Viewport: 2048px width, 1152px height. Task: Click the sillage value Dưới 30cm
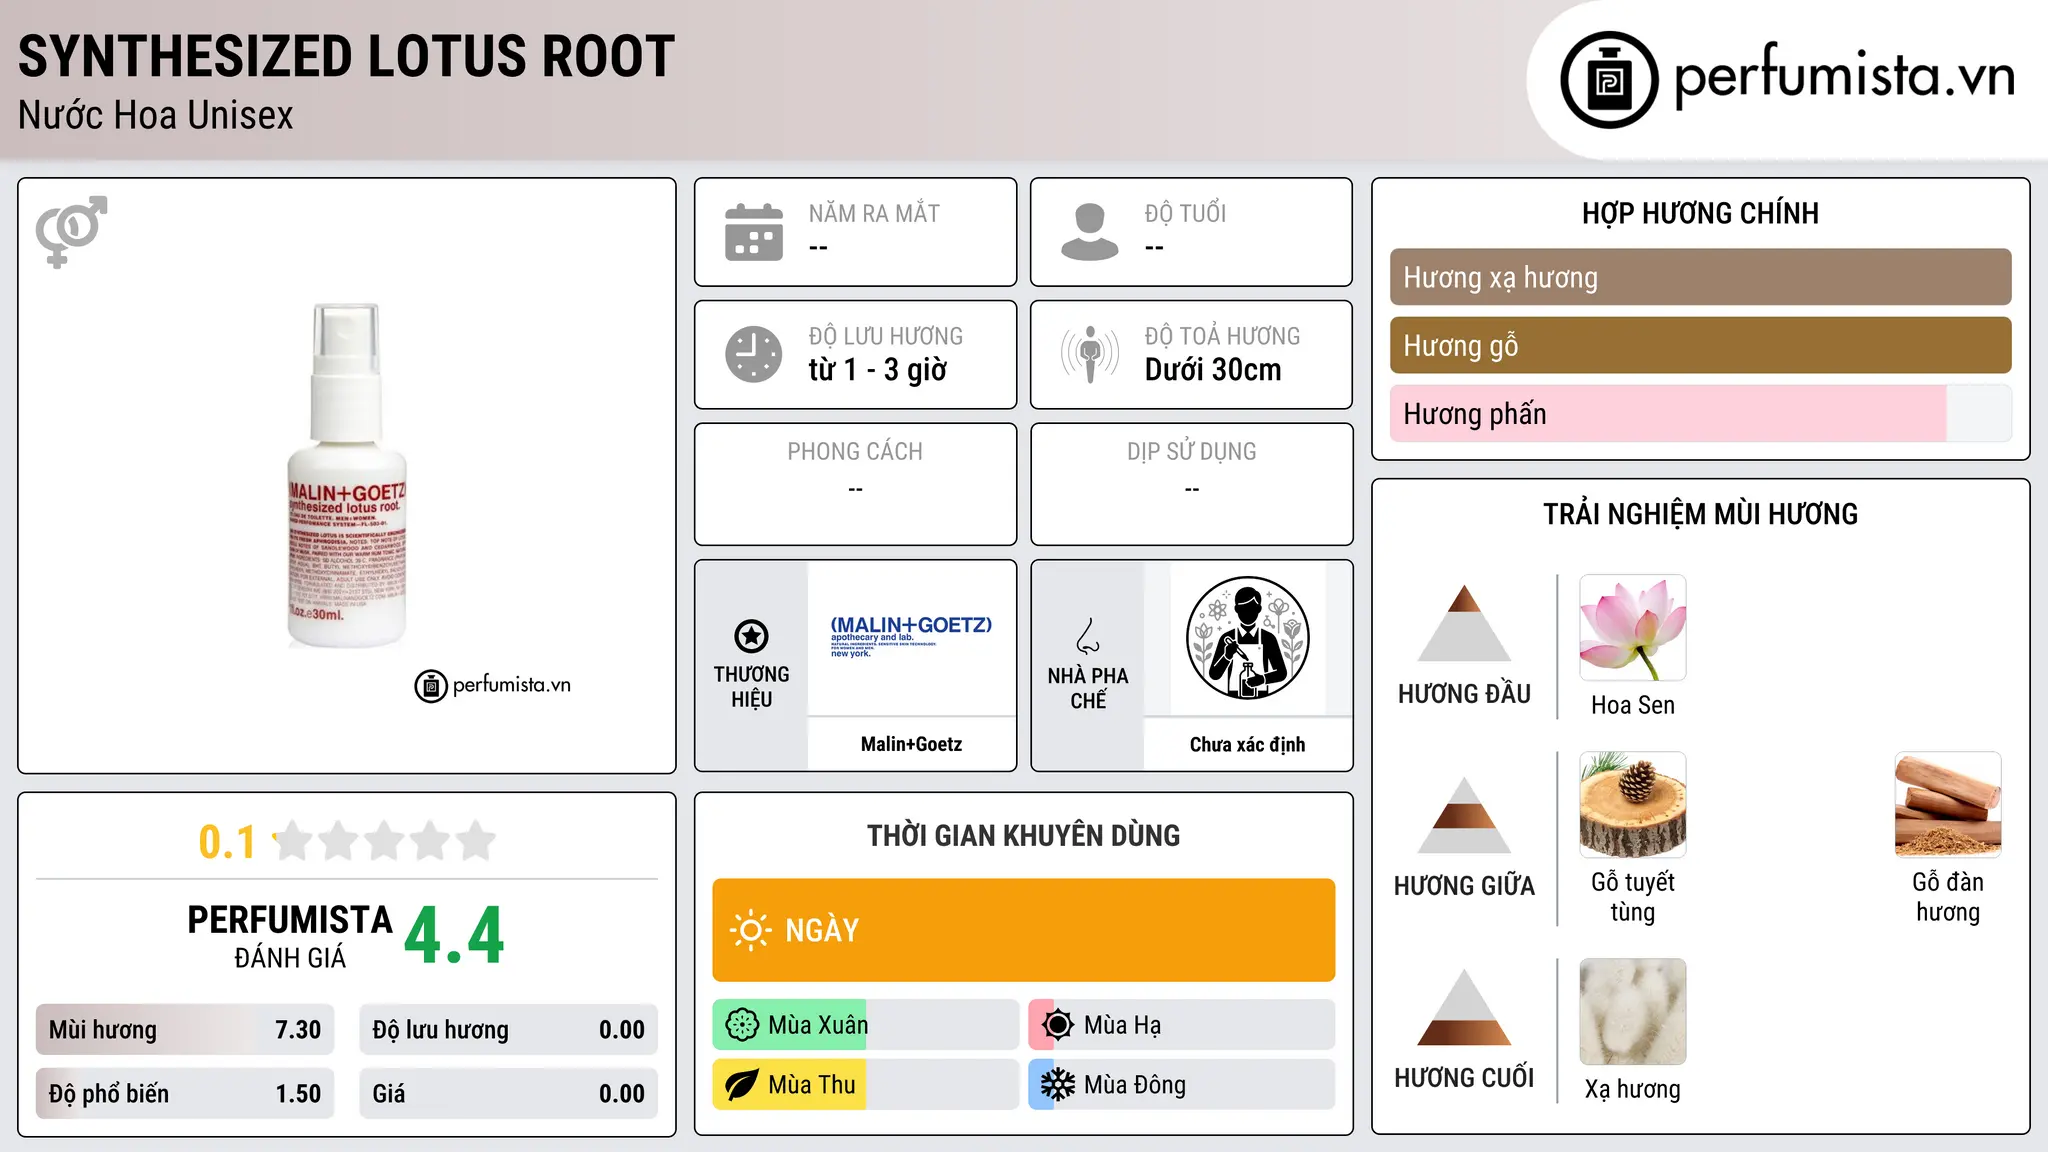(x=1213, y=370)
